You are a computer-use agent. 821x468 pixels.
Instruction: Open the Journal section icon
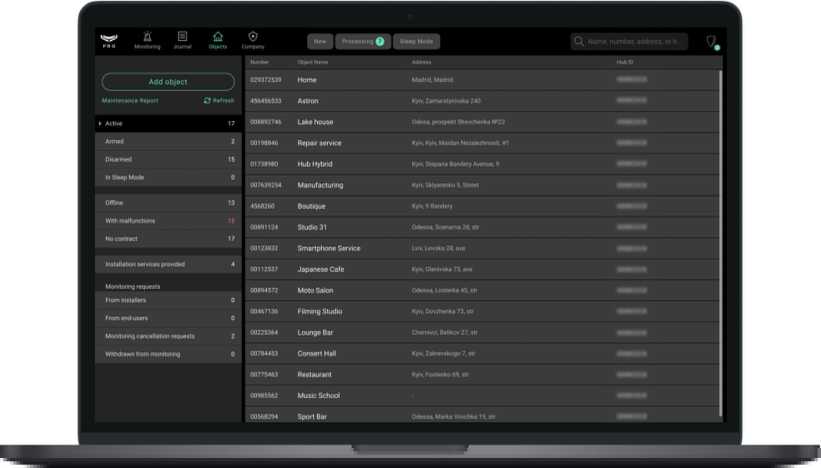(x=182, y=37)
